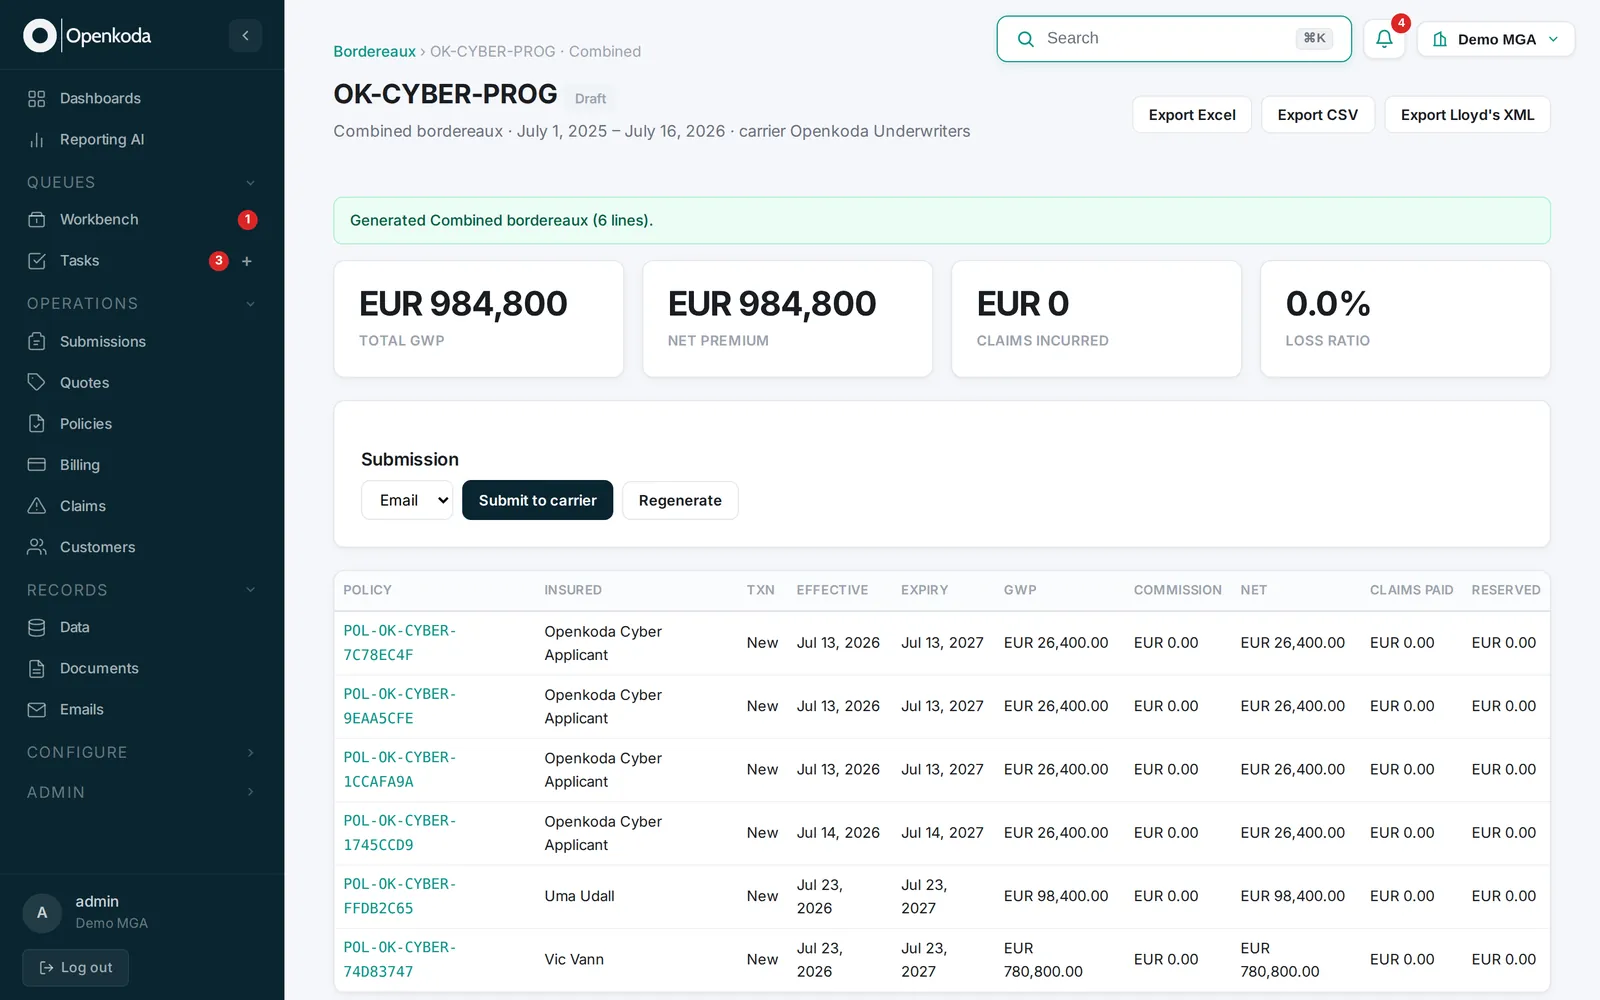Click the Openkoda logo icon
This screenshot has width=1600, height=1000.
[40, 36]
